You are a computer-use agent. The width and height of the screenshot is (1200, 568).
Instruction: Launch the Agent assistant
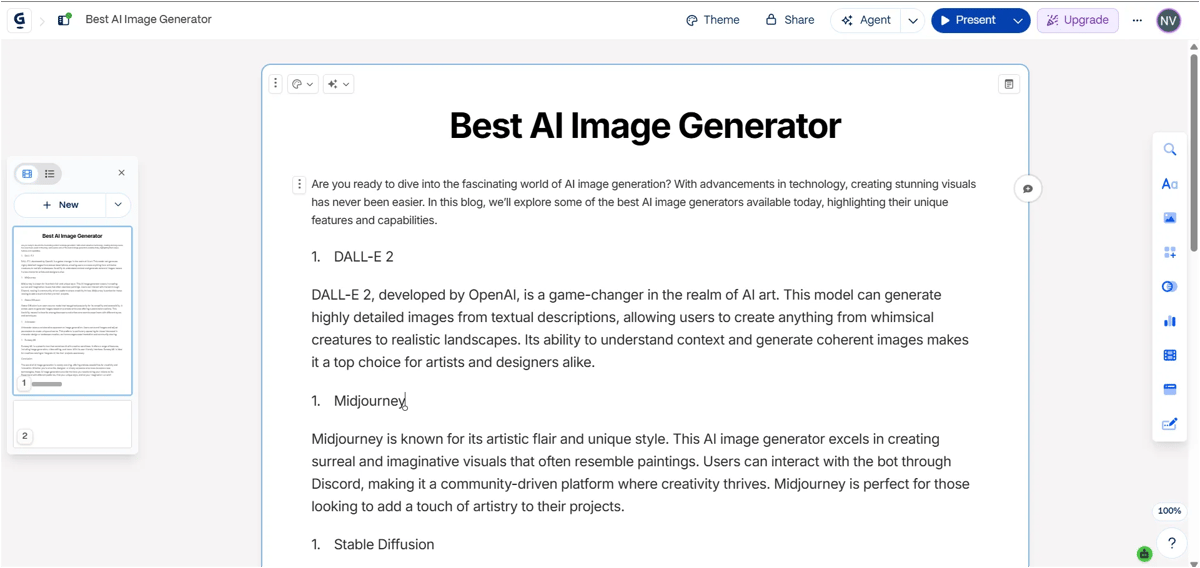[866, 20]
